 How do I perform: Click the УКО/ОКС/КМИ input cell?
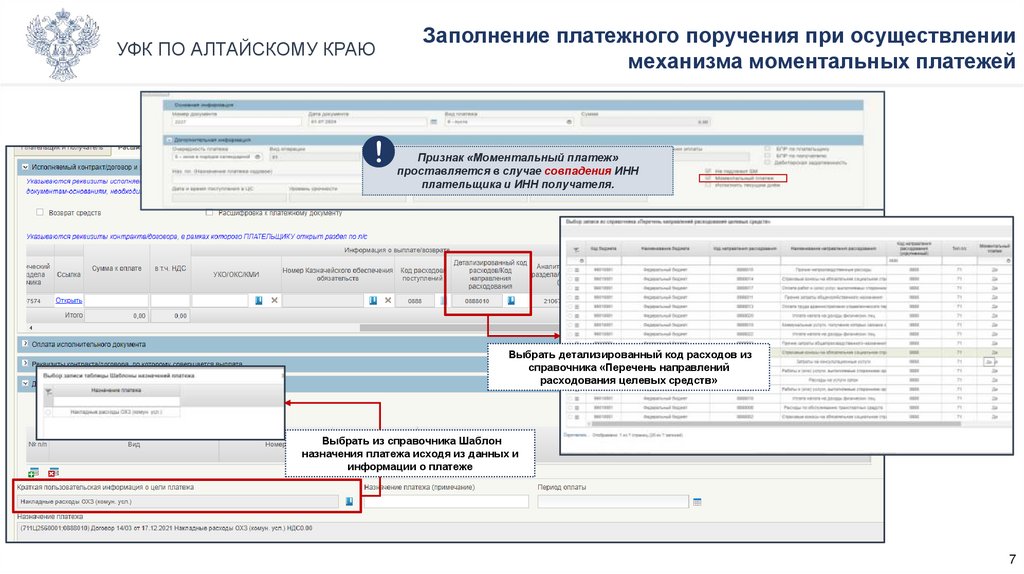[x=220, y=300]
